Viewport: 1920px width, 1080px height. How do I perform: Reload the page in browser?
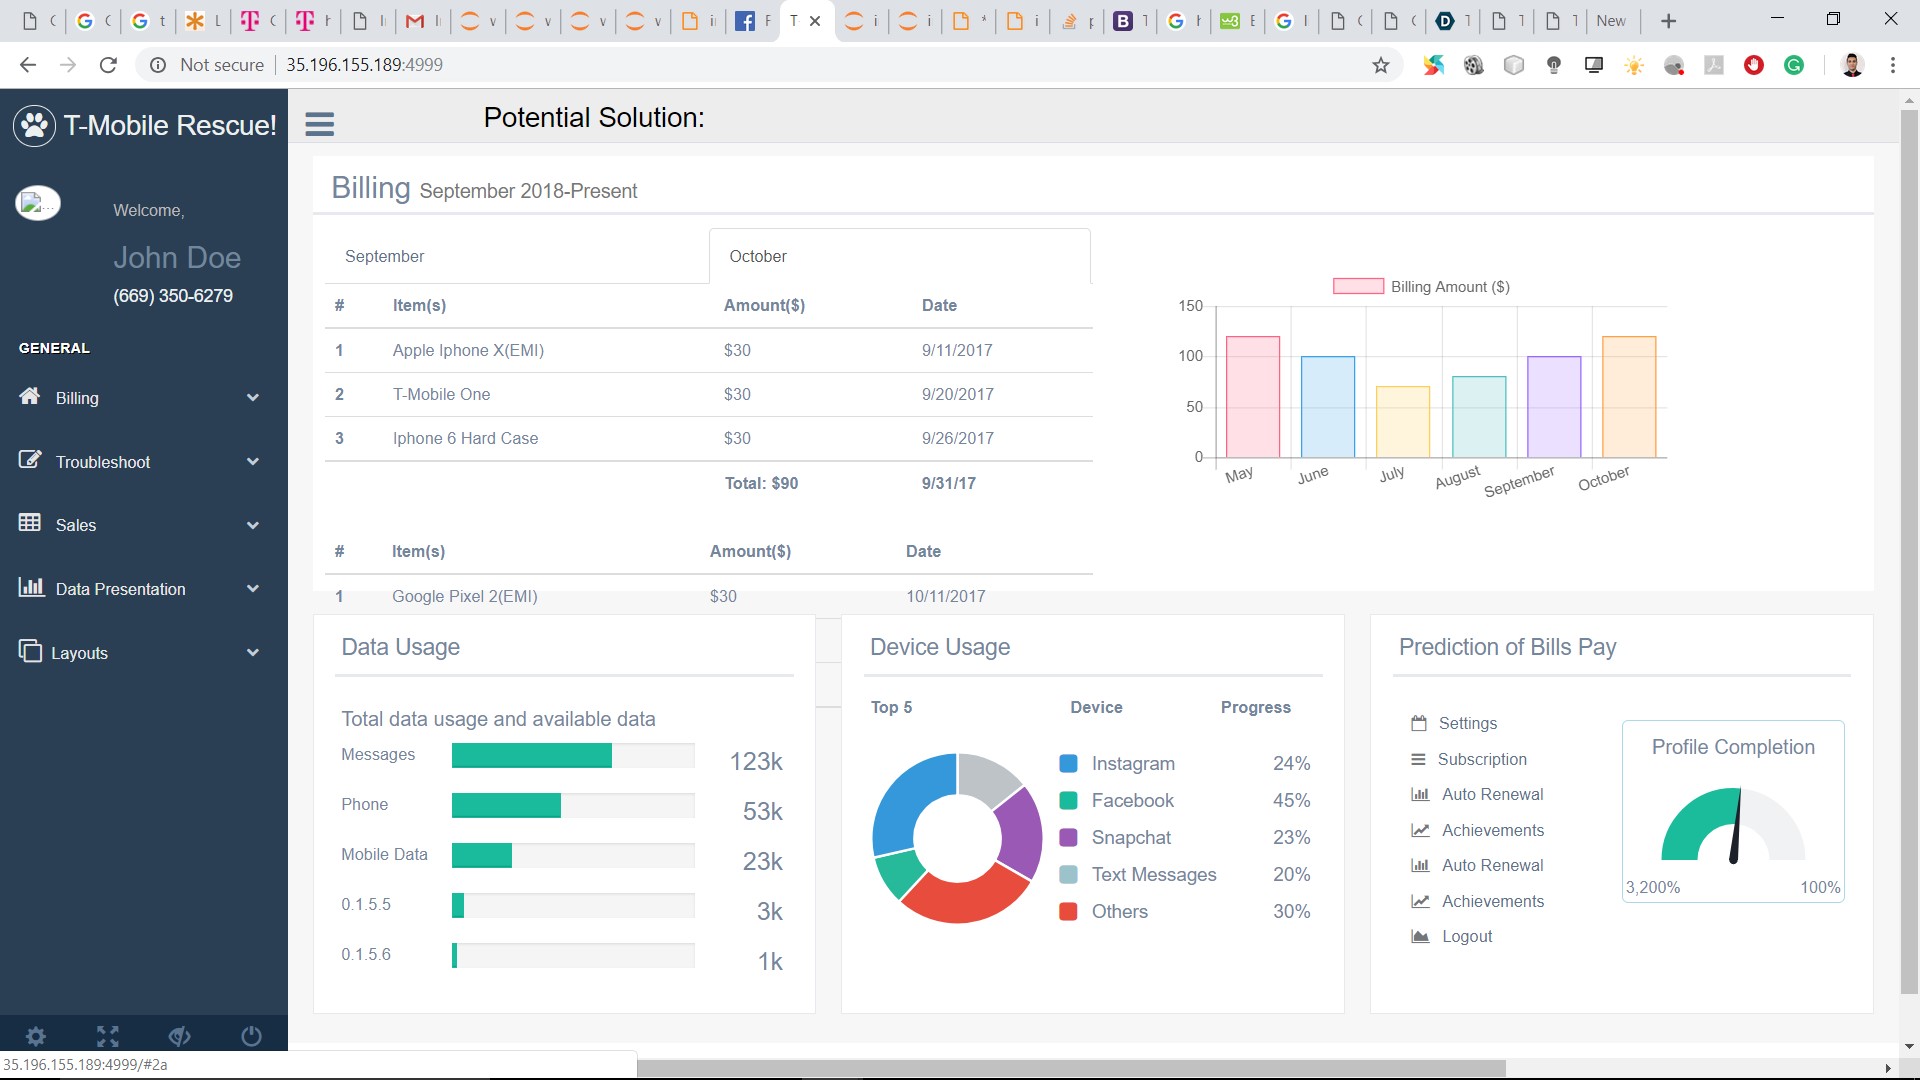(x=108, y=65)
